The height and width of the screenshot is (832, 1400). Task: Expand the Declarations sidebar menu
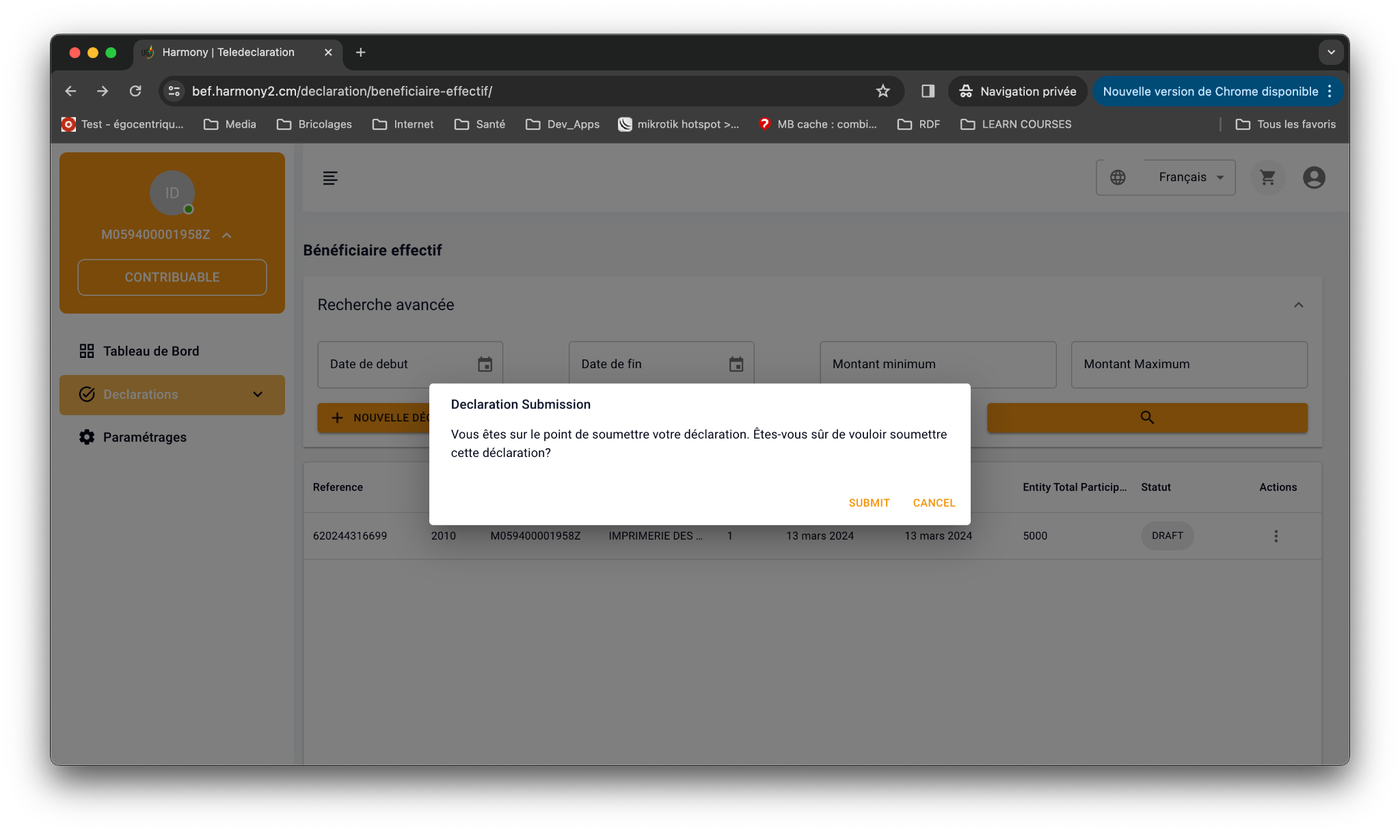pyautogui.click(x=172, y=394)
